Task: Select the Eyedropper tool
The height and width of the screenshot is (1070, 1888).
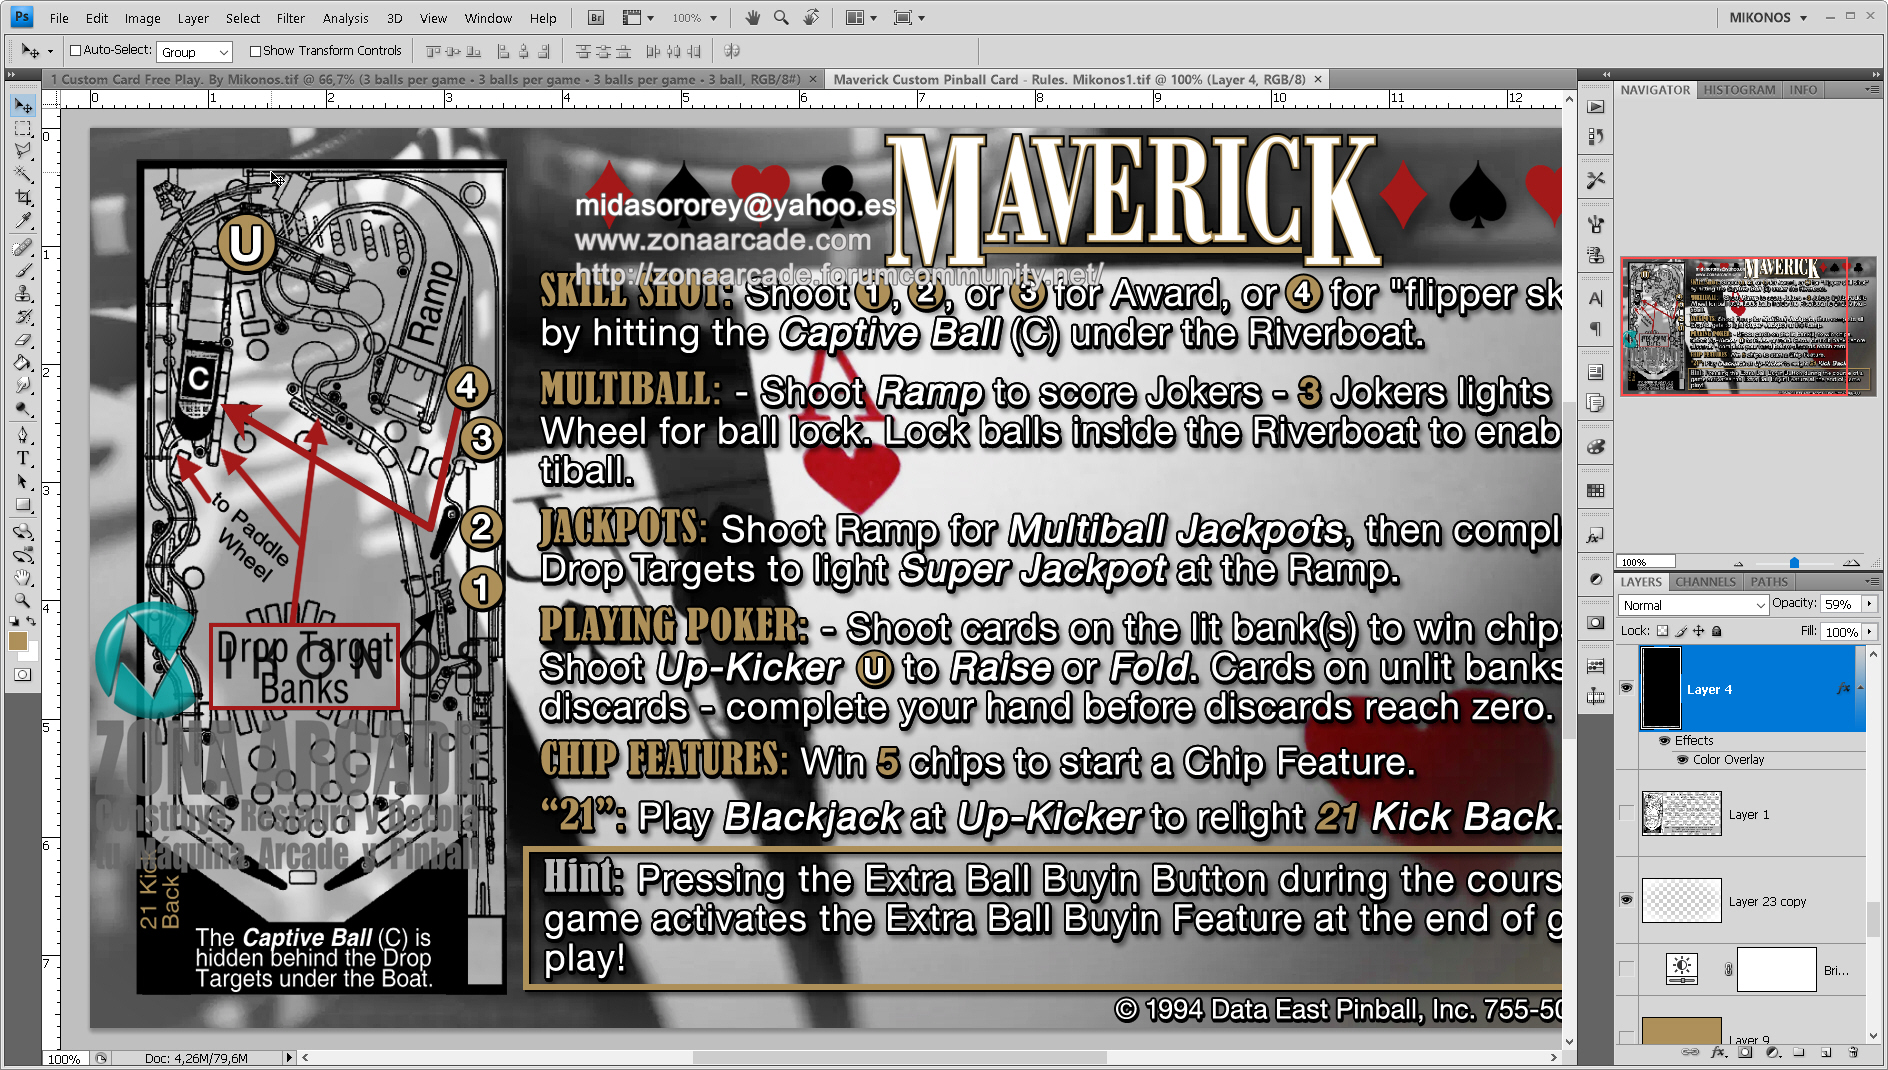Action: coord(22,220)
